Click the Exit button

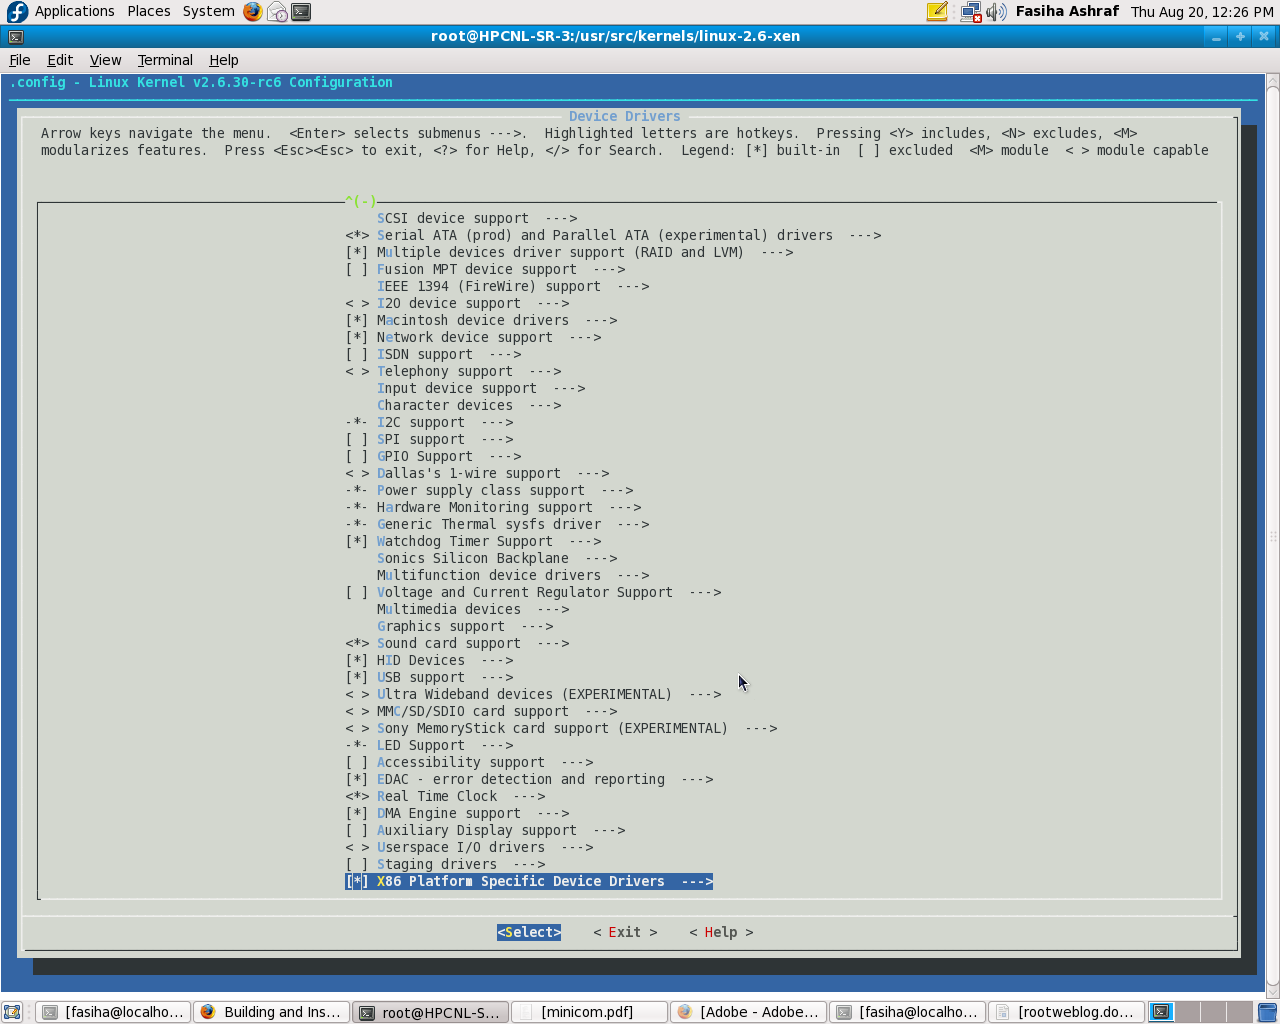[625, 932]
